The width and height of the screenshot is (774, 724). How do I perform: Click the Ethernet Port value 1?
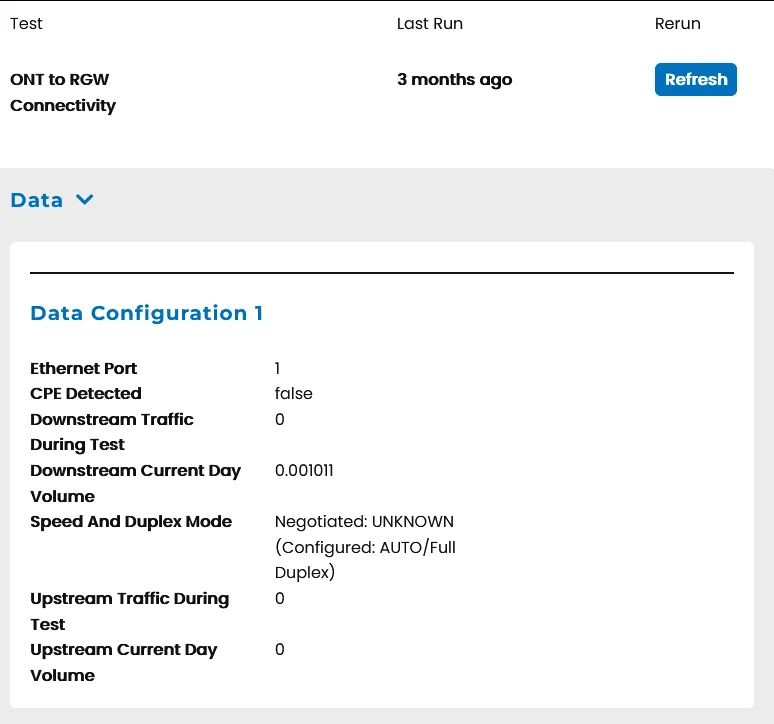pos(278,368)
